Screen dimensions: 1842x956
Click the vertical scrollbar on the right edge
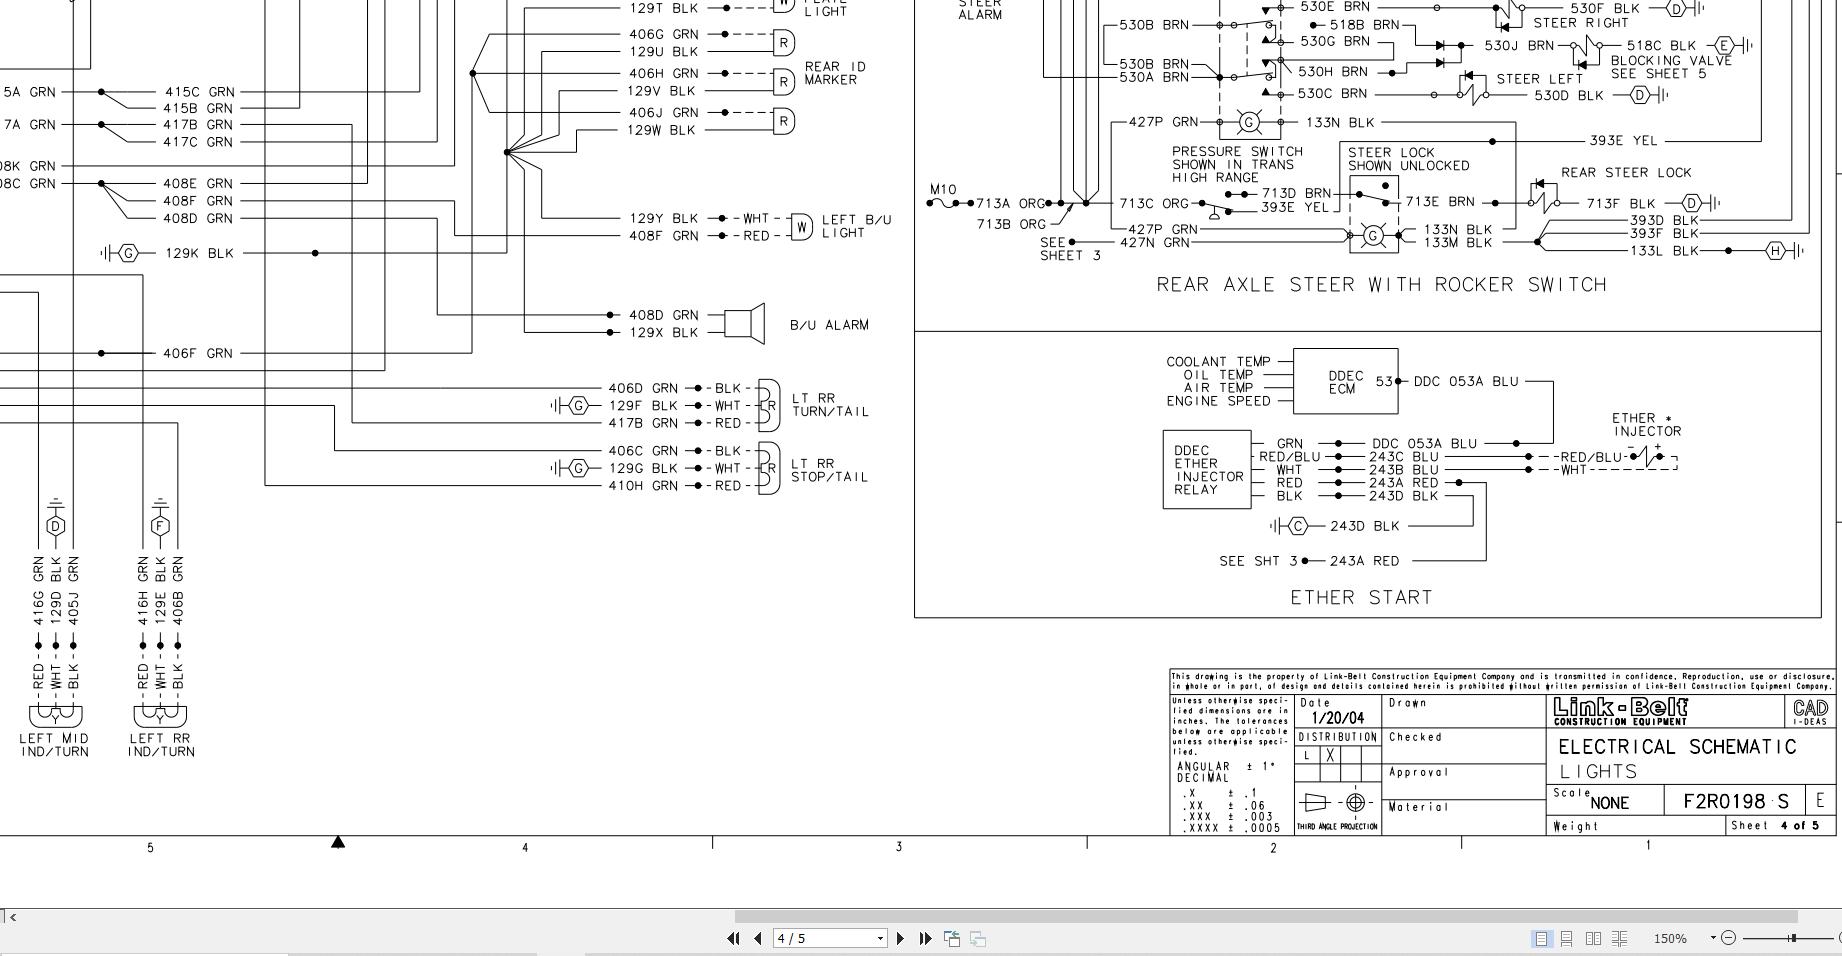1836,450
